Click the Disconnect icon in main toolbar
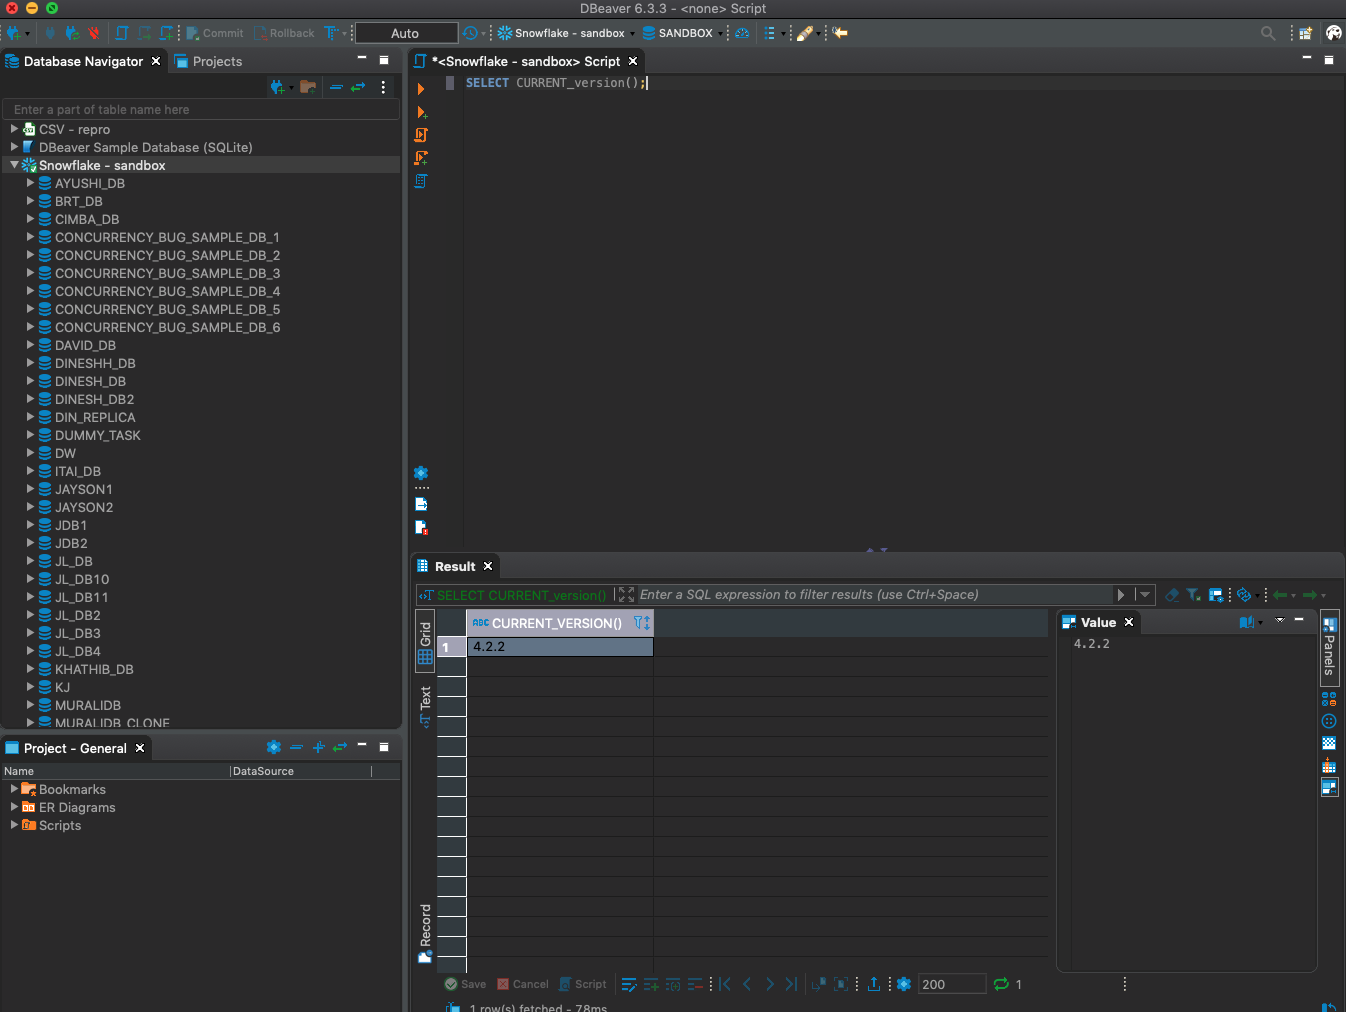Screen dimensions: 1346x1012 [93, 33]
